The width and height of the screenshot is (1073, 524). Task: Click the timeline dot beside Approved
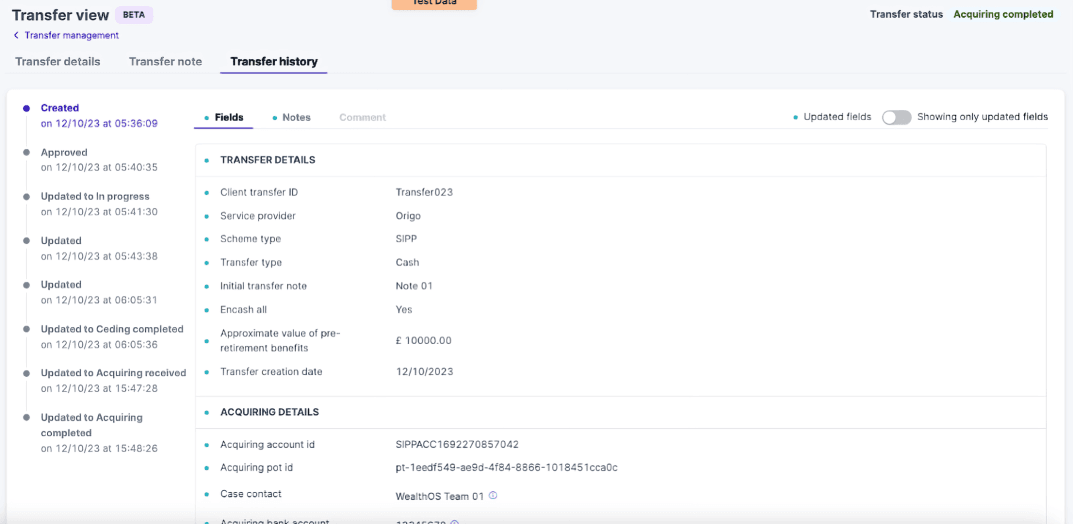[x=26, y=153]
